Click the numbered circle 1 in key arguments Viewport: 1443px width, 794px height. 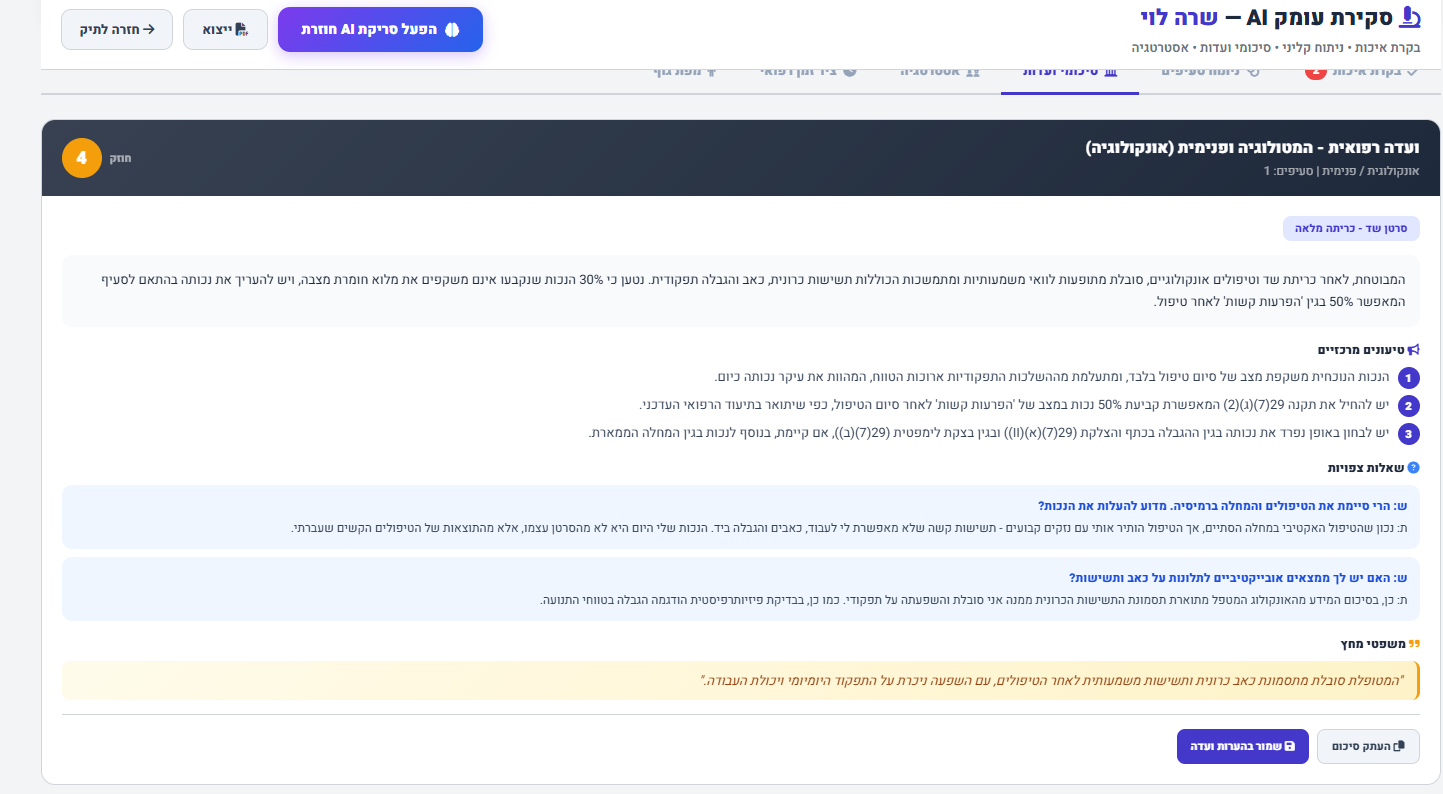[1409, 378]
